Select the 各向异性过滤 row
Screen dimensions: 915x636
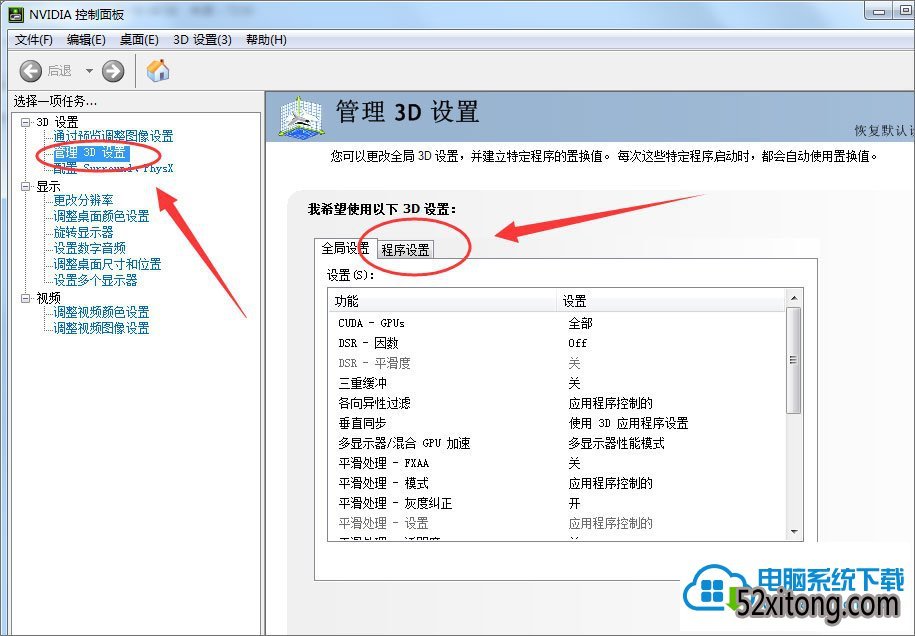(557, 403)
